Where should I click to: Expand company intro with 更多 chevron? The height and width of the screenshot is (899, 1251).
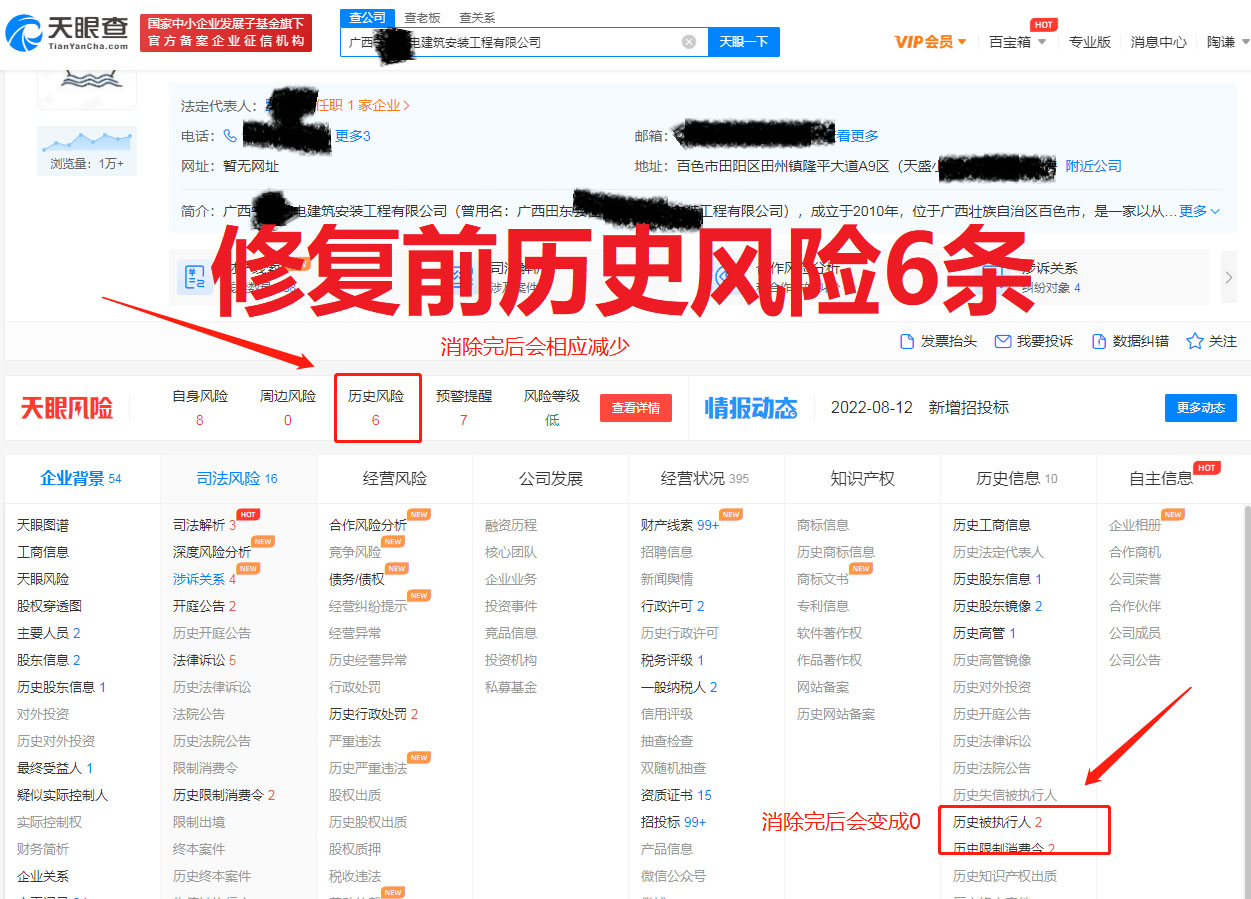click(x=1200, y=211)
